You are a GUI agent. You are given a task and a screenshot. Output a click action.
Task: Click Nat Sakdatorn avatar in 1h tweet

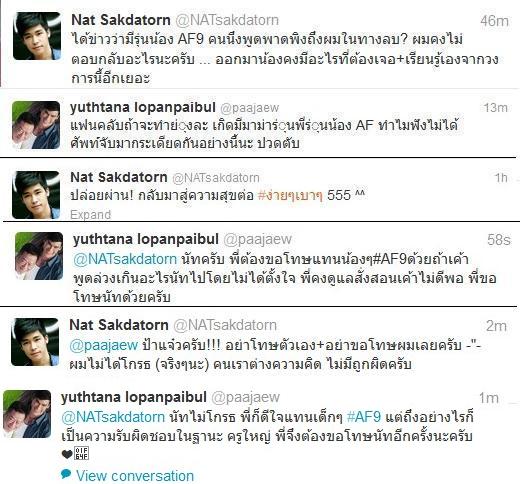[36, 195]
